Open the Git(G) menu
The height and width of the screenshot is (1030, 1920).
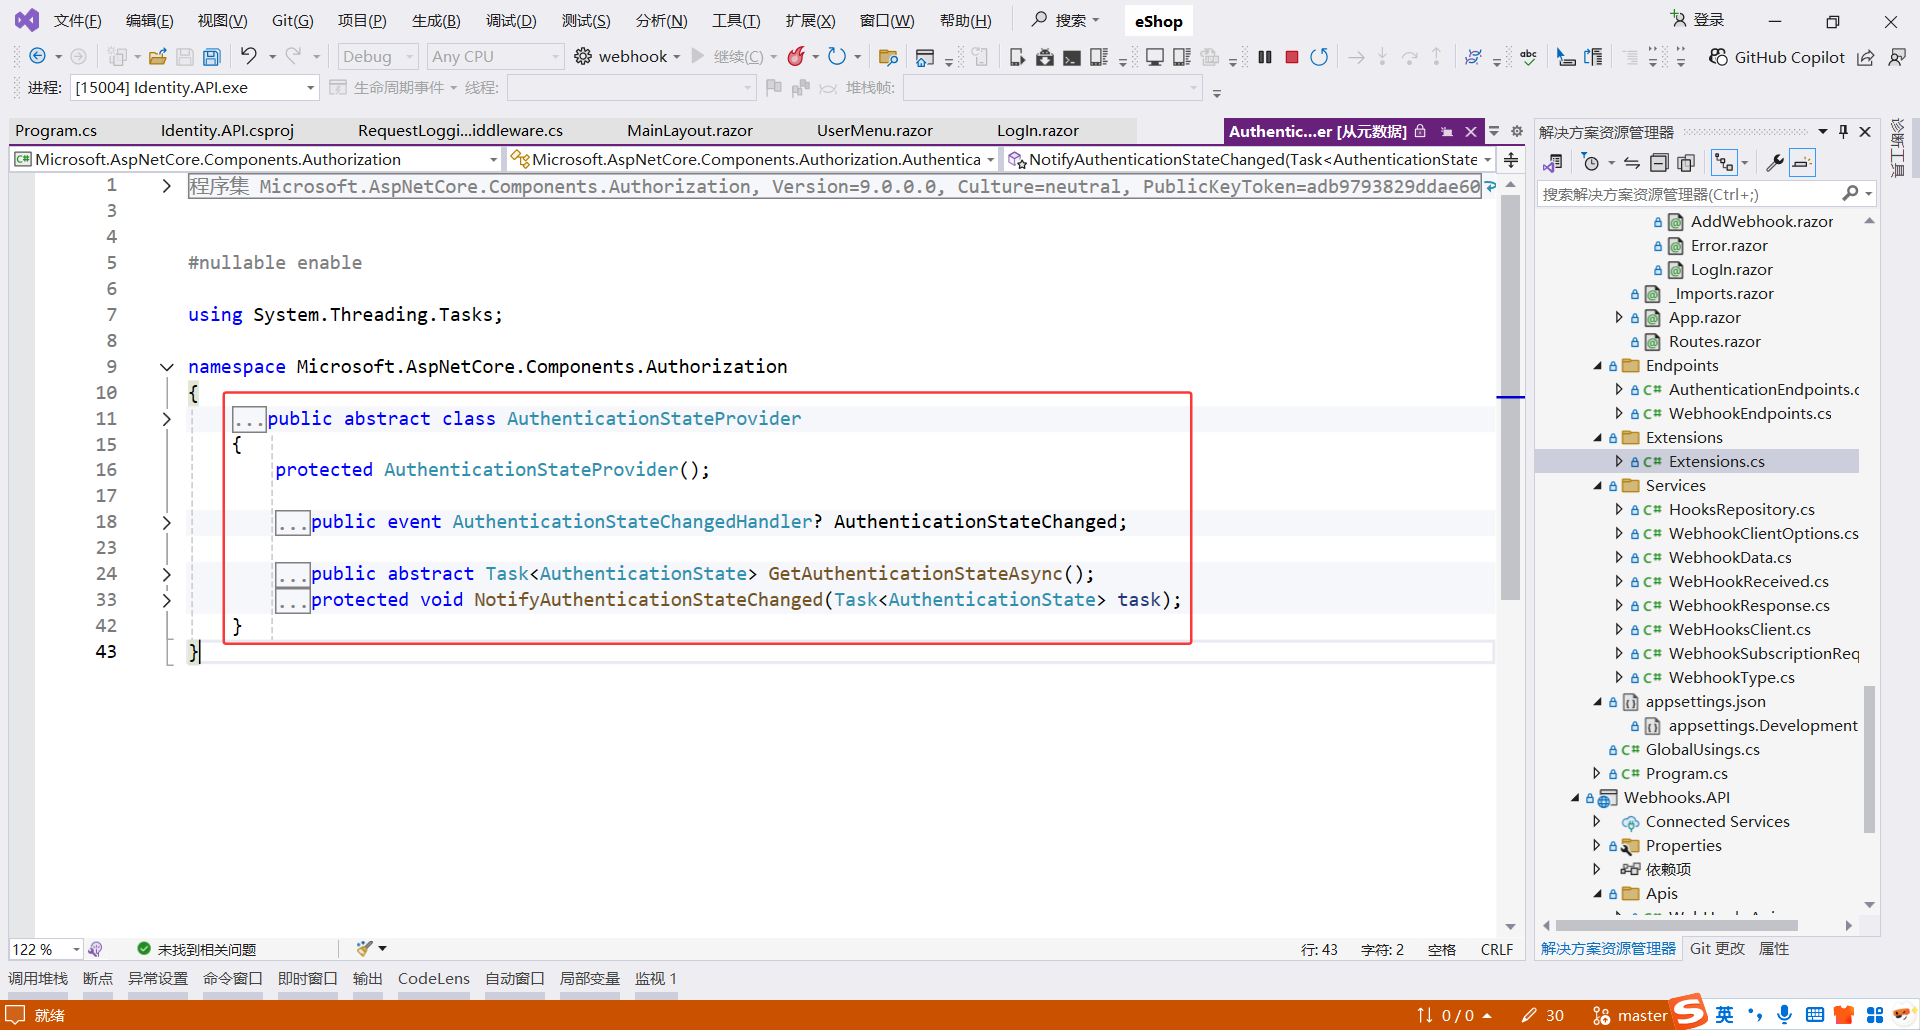(x=292, y=21)
